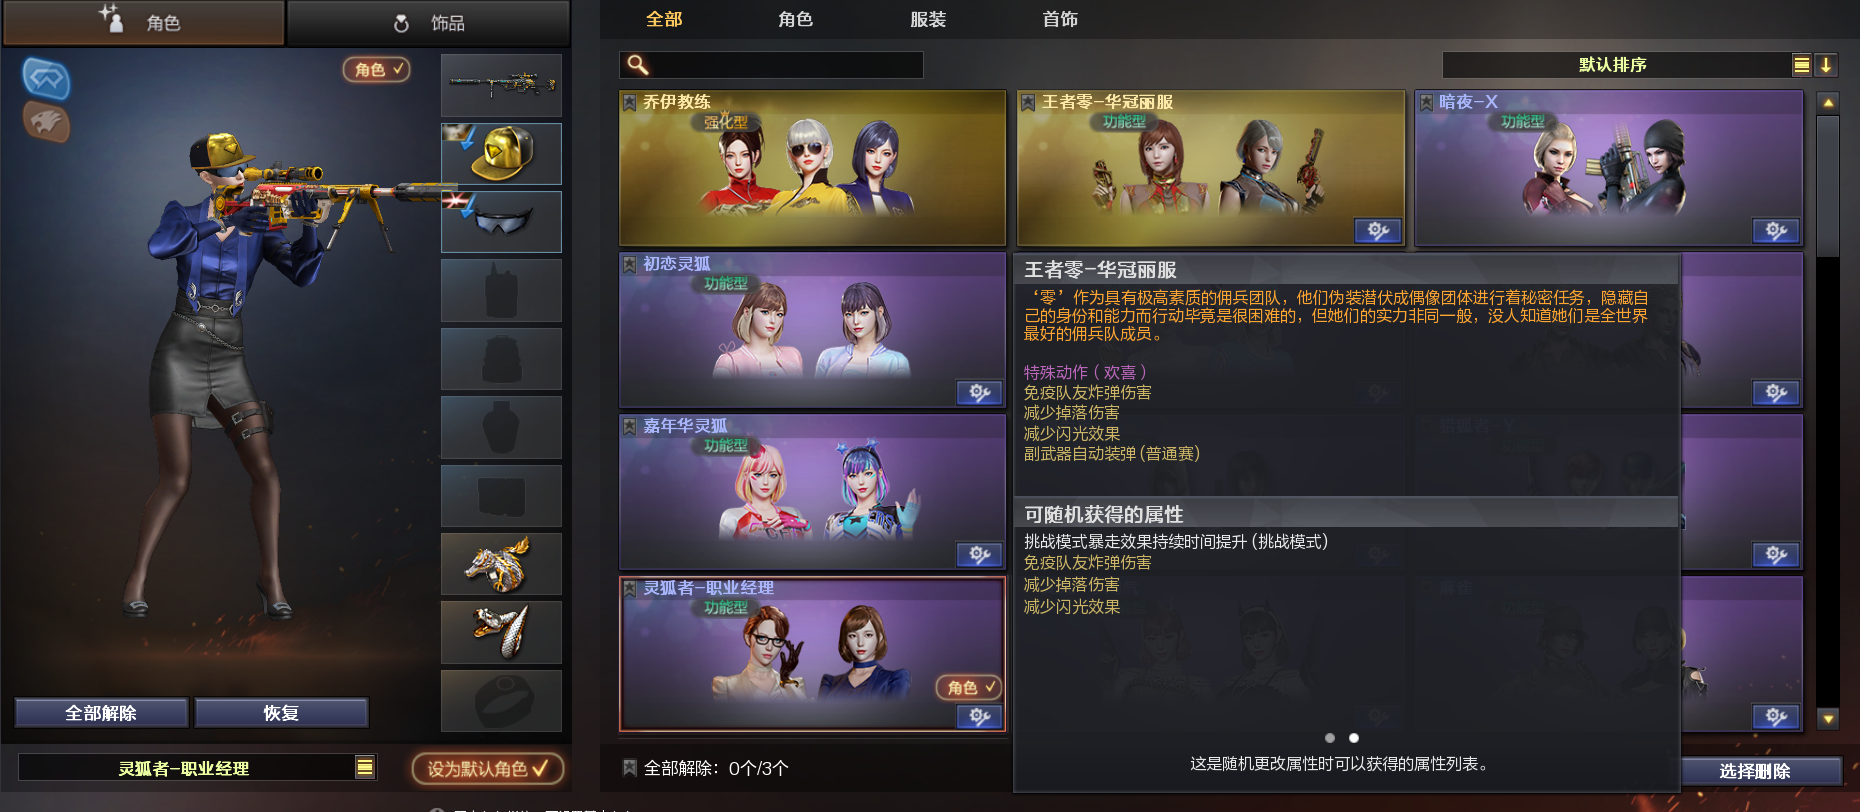
Task: Expand the 灵狐者-职业经理 character selector list
Action: coord(365,767)
